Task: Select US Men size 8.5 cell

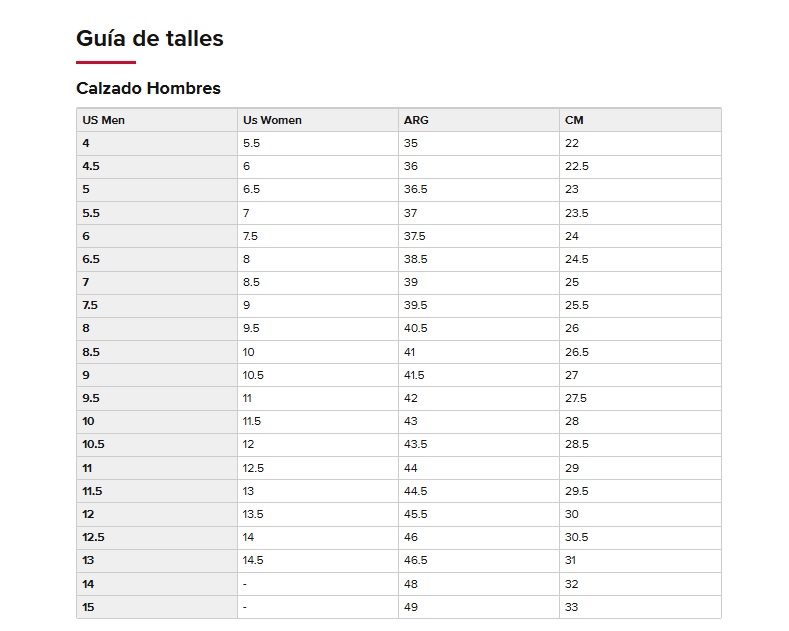Action: pos(91,352)
